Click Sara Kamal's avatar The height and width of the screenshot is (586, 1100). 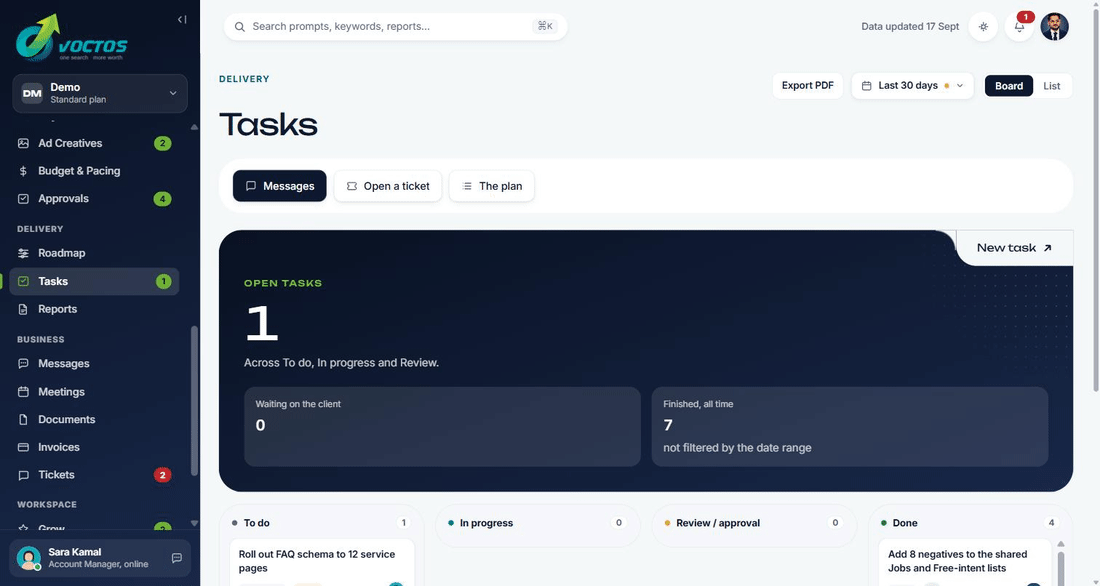29,558
